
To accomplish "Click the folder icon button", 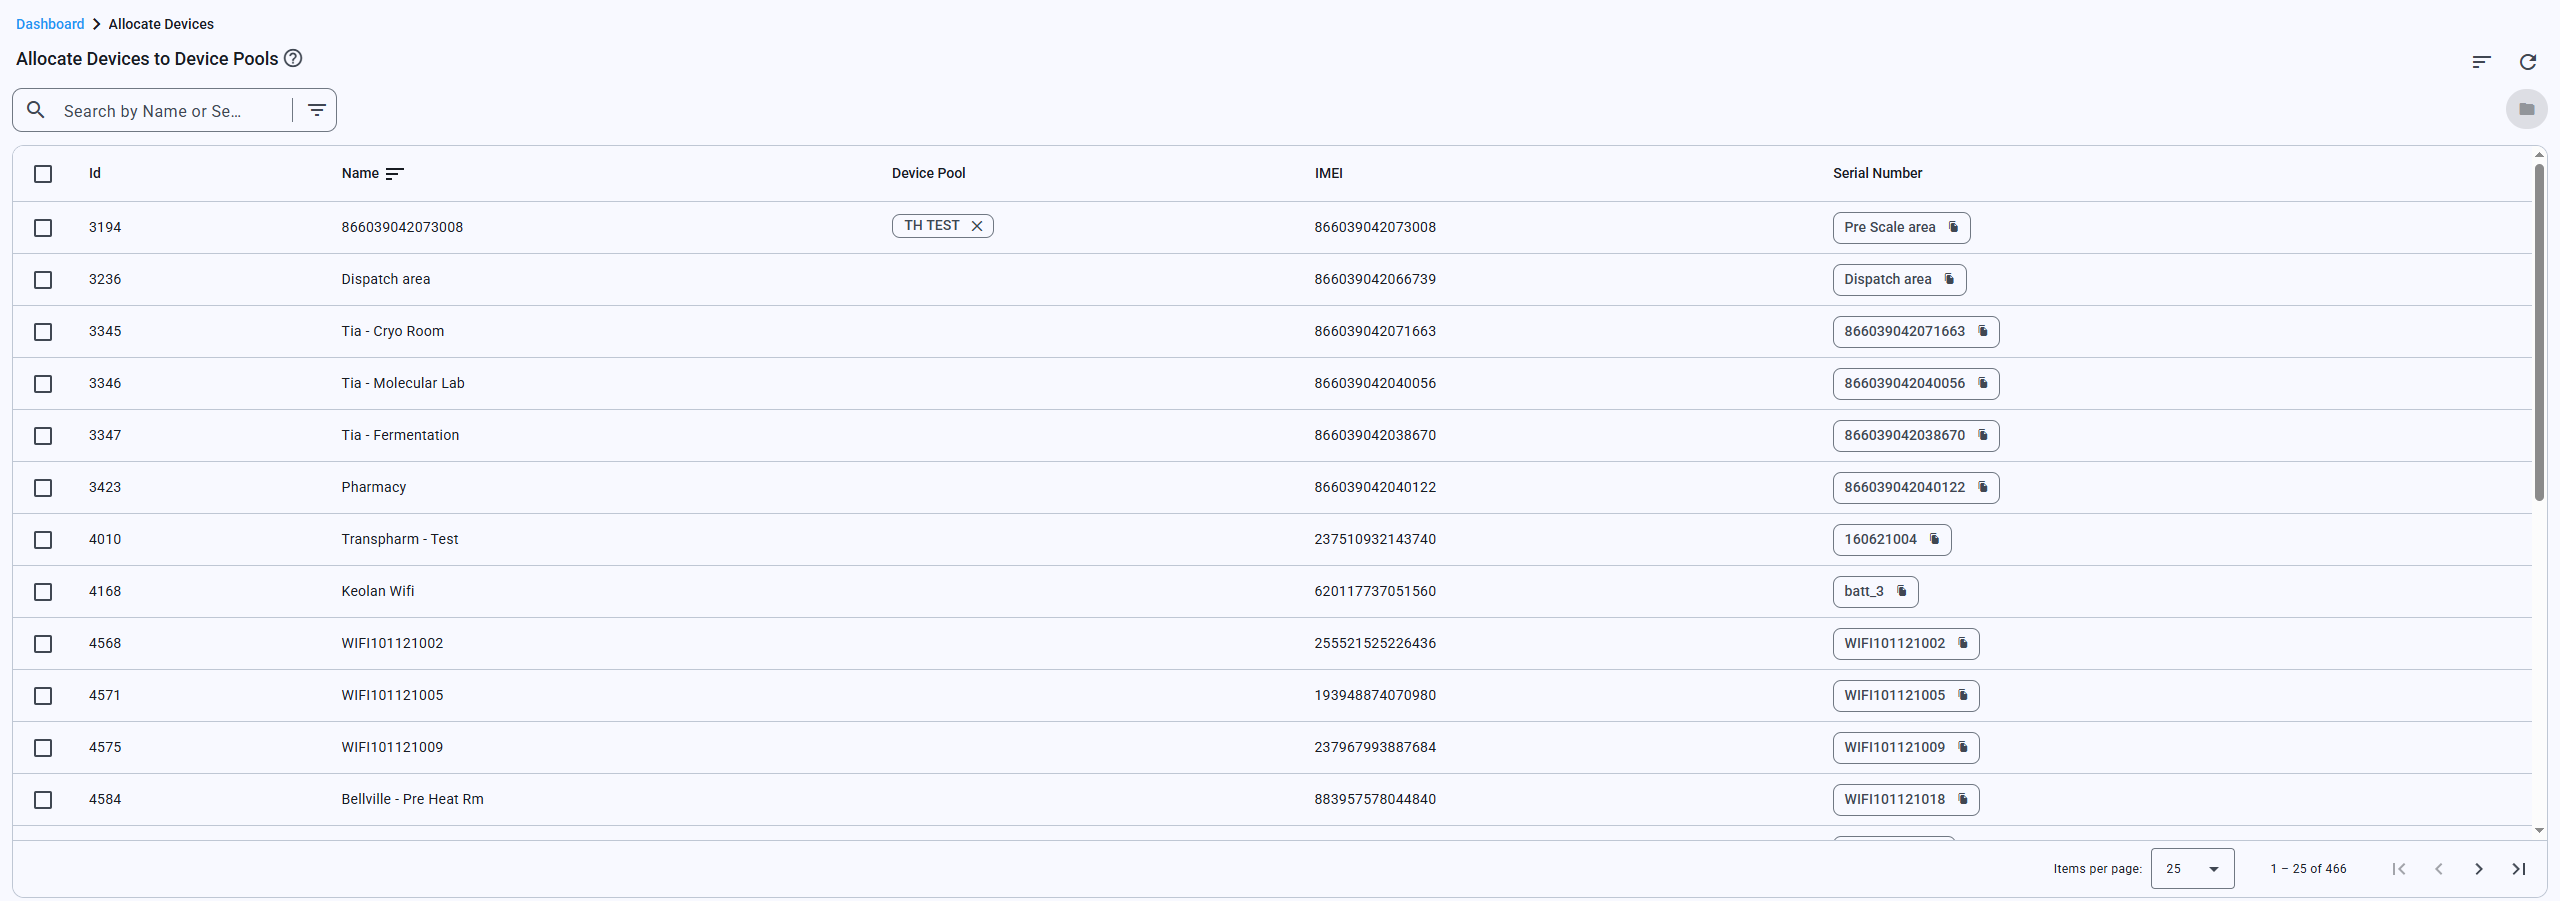I will pyautogui.click(x=2526, y=109).
